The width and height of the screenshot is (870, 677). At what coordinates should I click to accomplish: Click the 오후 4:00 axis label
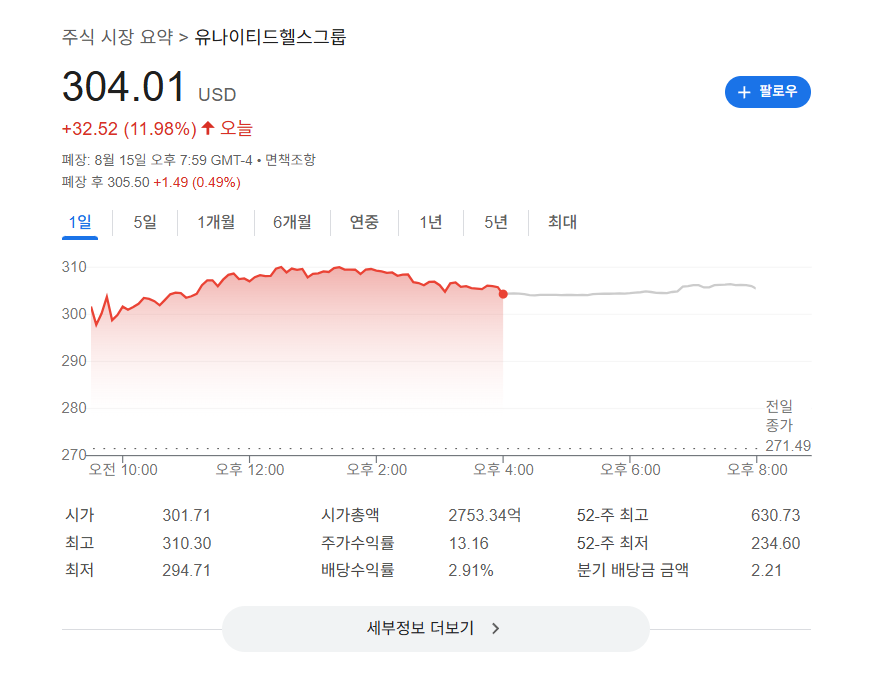503,470
